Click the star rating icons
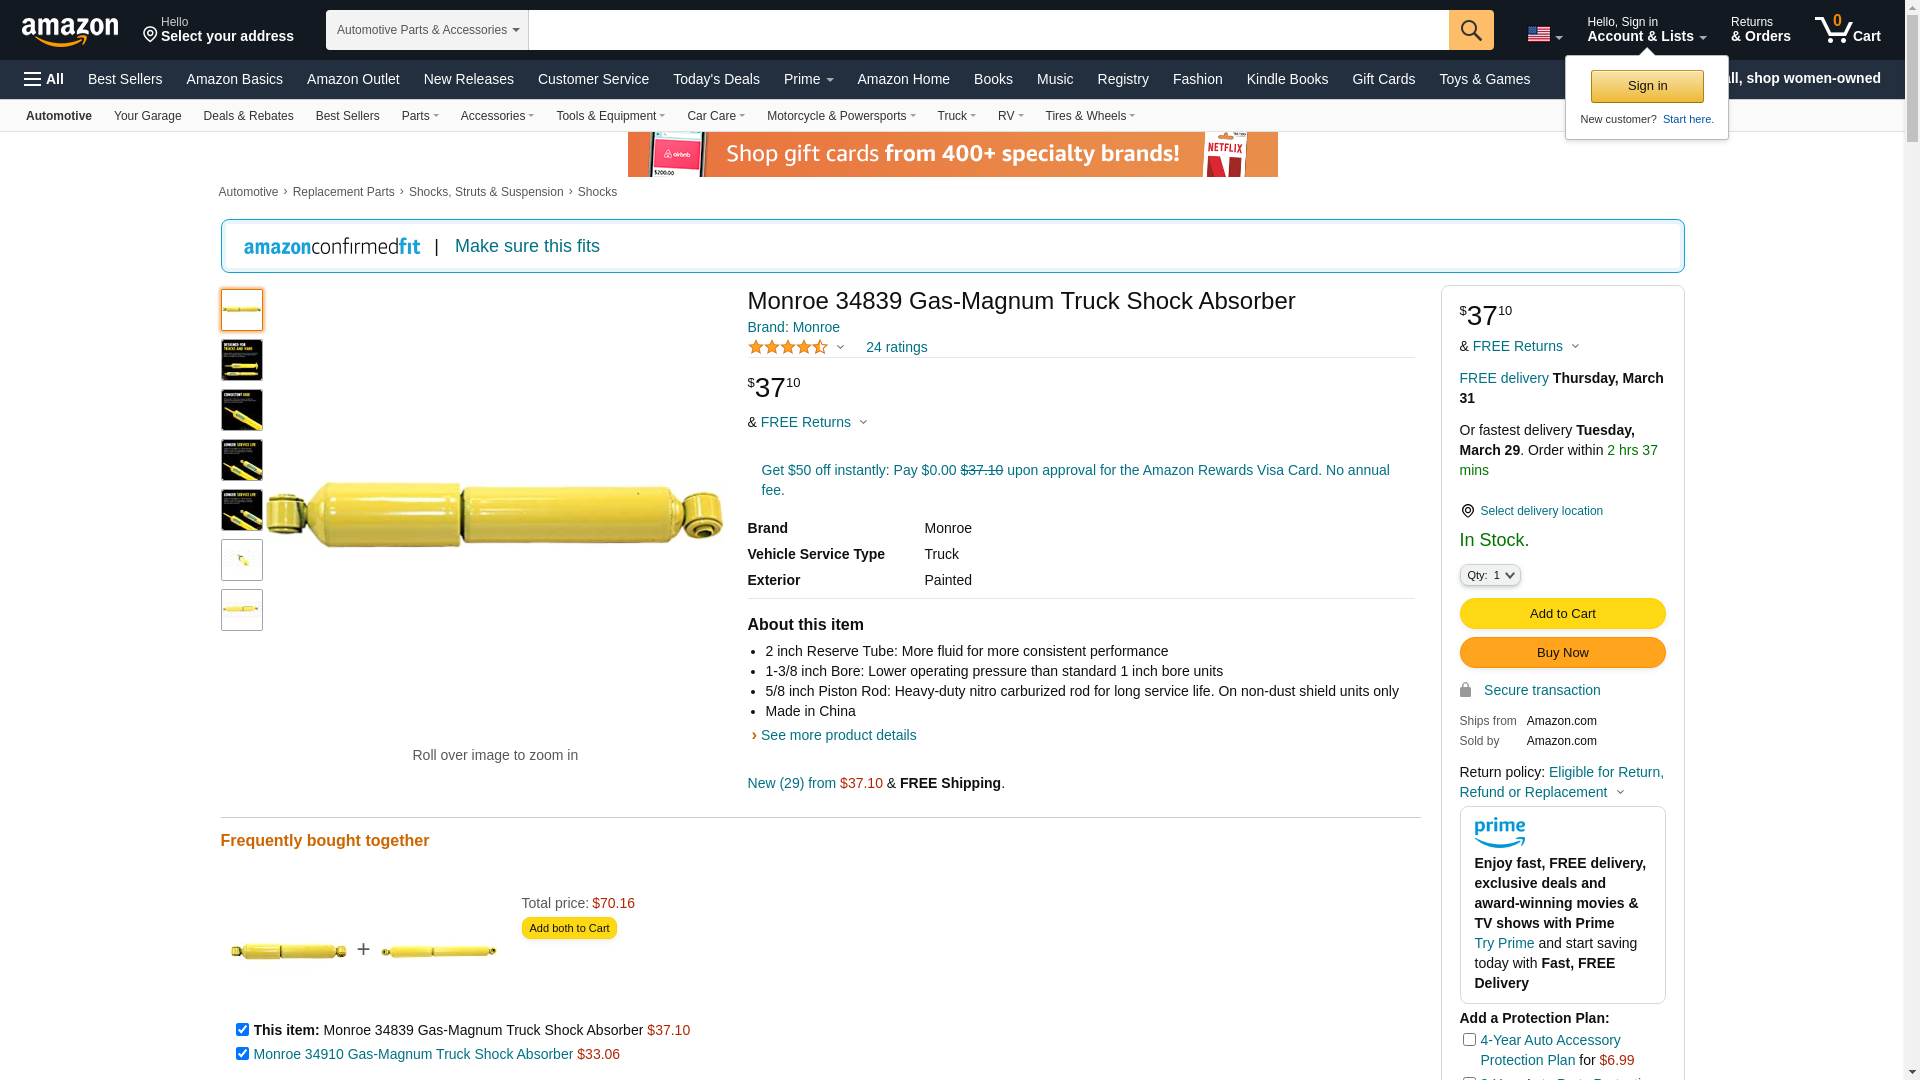 click(x=788, y=347)
